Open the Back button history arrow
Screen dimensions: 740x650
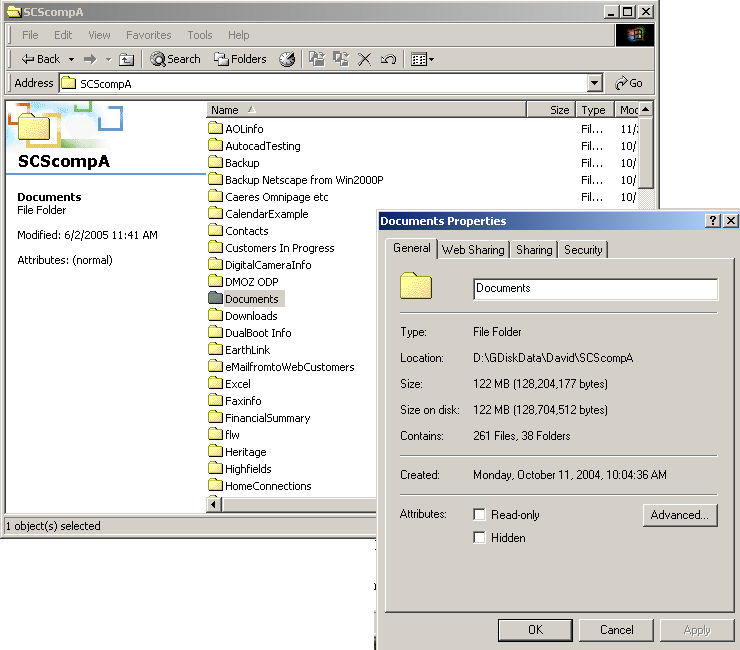pos(71,59)
